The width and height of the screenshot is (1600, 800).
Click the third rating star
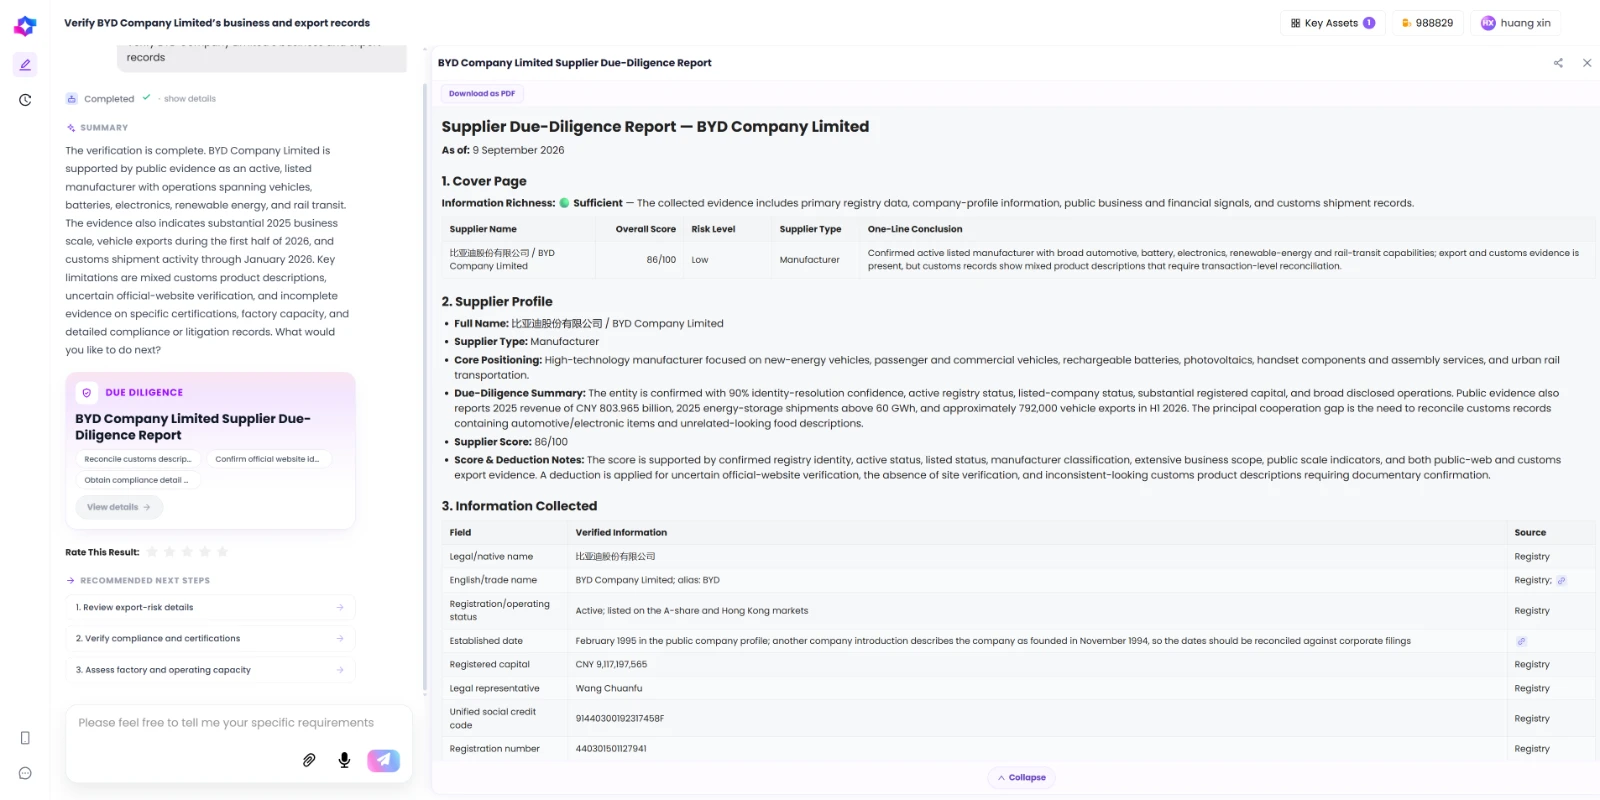pos(187,552)
